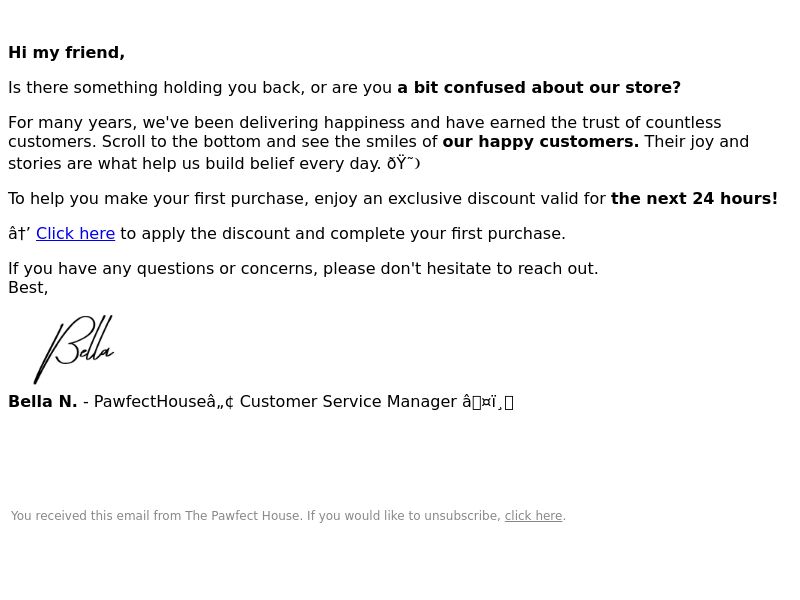Click the 'The Pawfect House' footer text

coord(242,516)
